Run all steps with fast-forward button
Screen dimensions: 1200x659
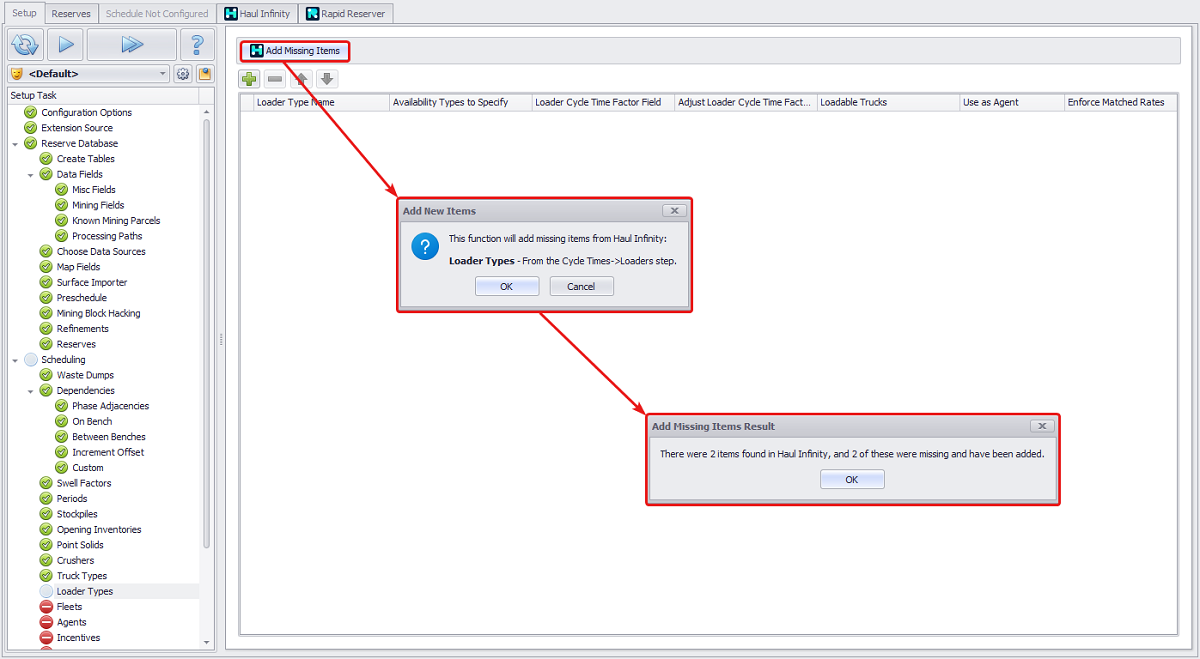point(131,44)
